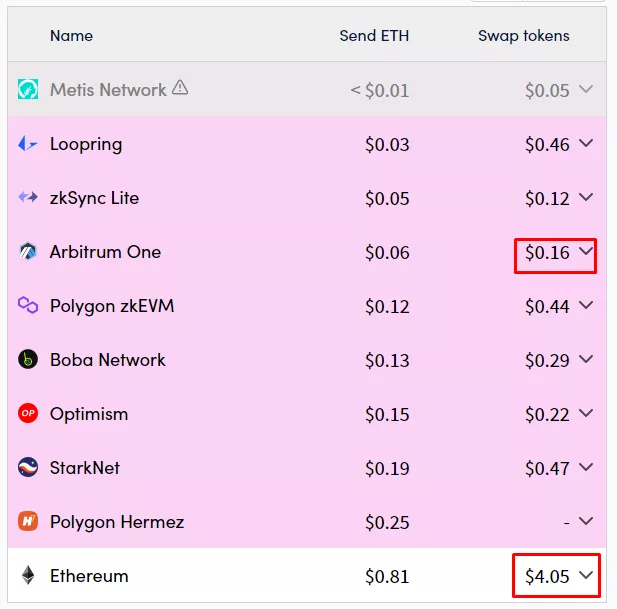
Task: Click the Metis Network warning triangle icon
Action: point(180,88)
